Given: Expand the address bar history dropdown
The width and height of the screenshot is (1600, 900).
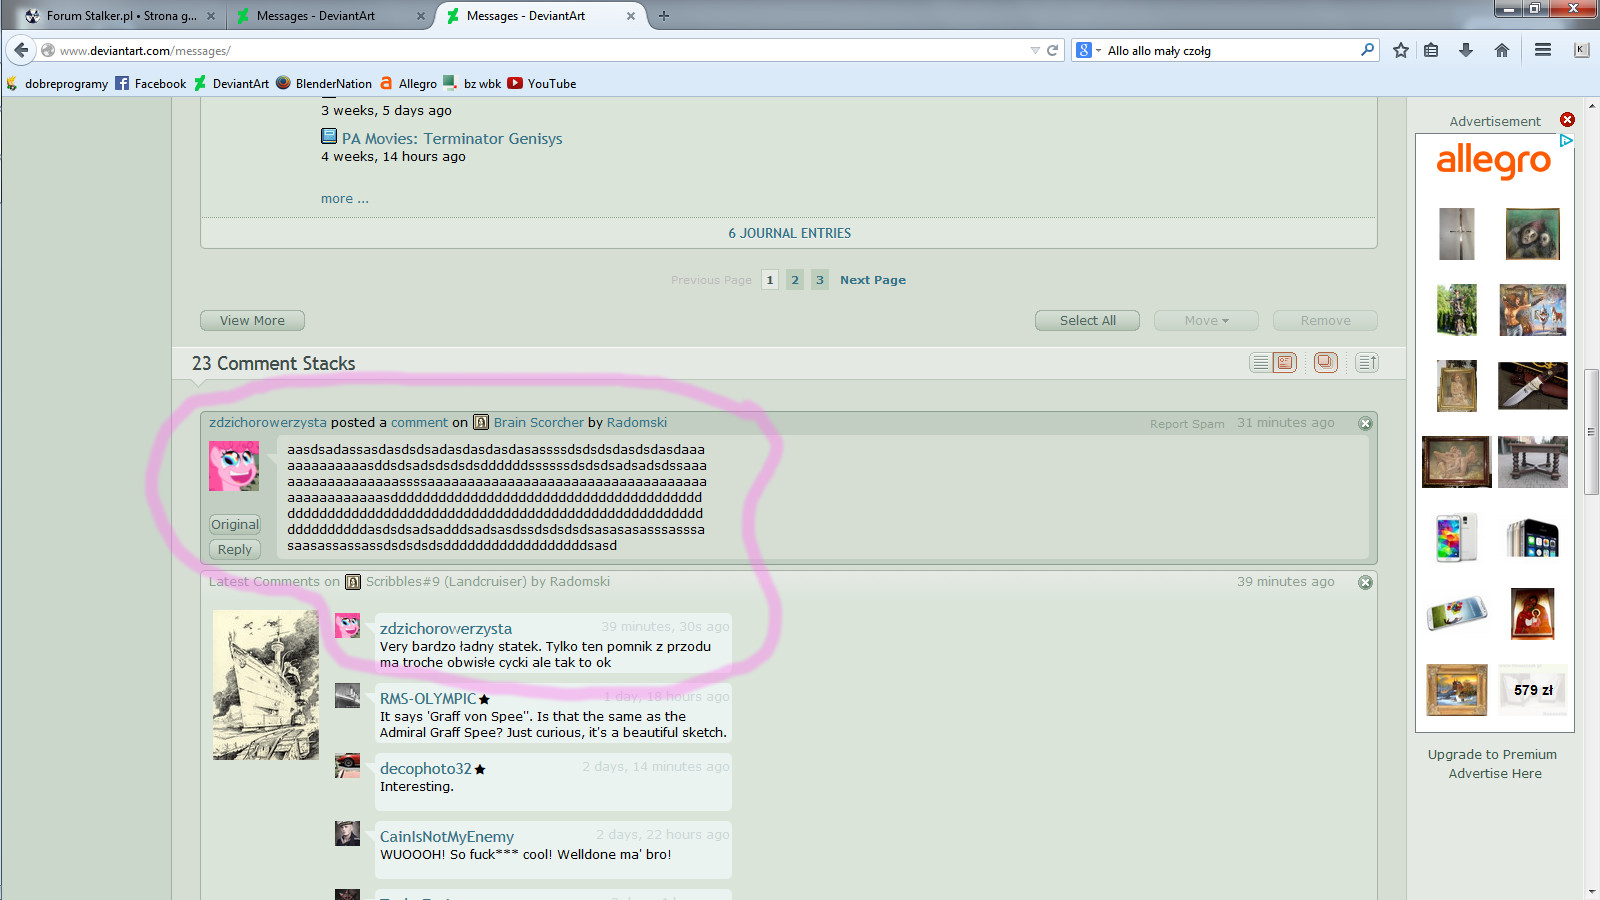Looking at the screenshot, I should point(1035,50).
